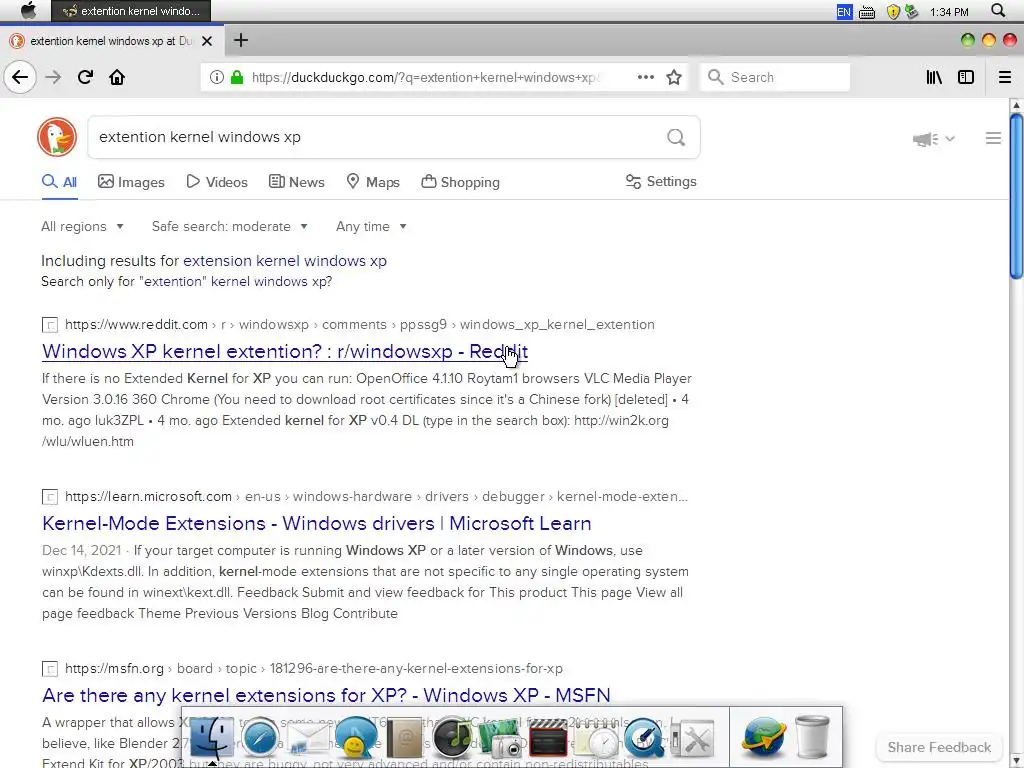Viewport: 1024px width, 768px height.
Task: Click the browser Back arrow button
Action: point(20,77)
